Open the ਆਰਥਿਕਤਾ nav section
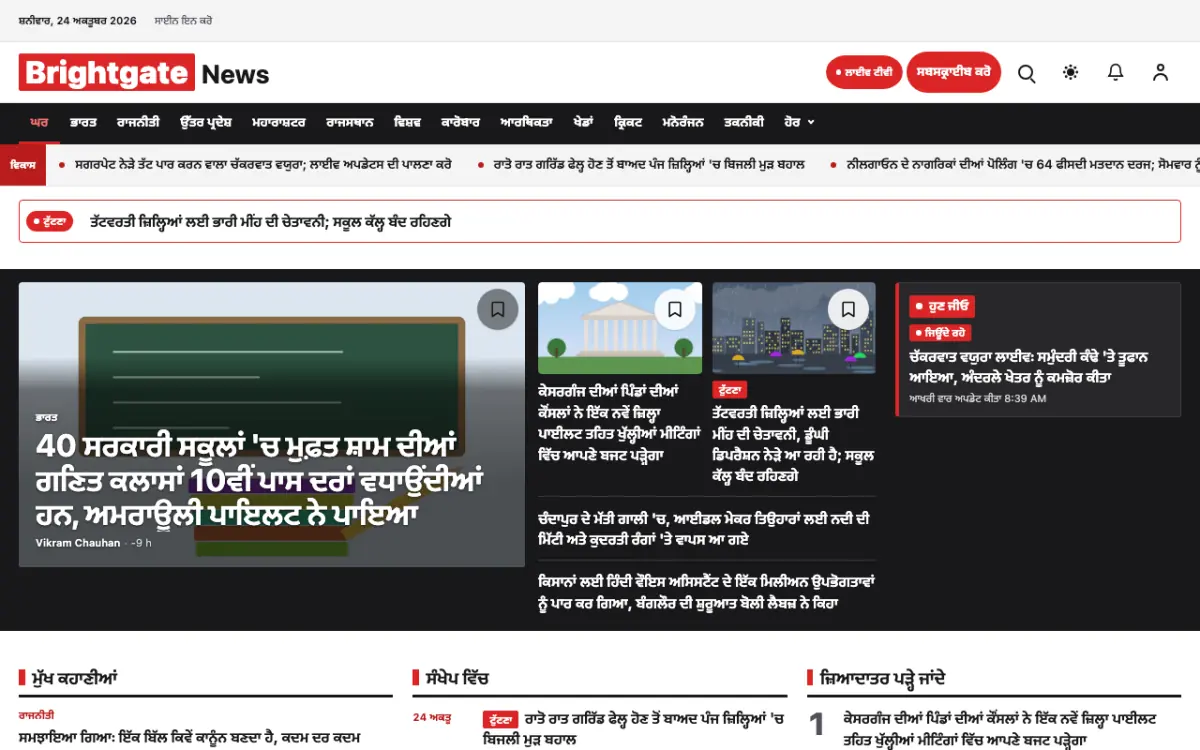This screenshot has width=1200, height=750. tap(526, 122)
